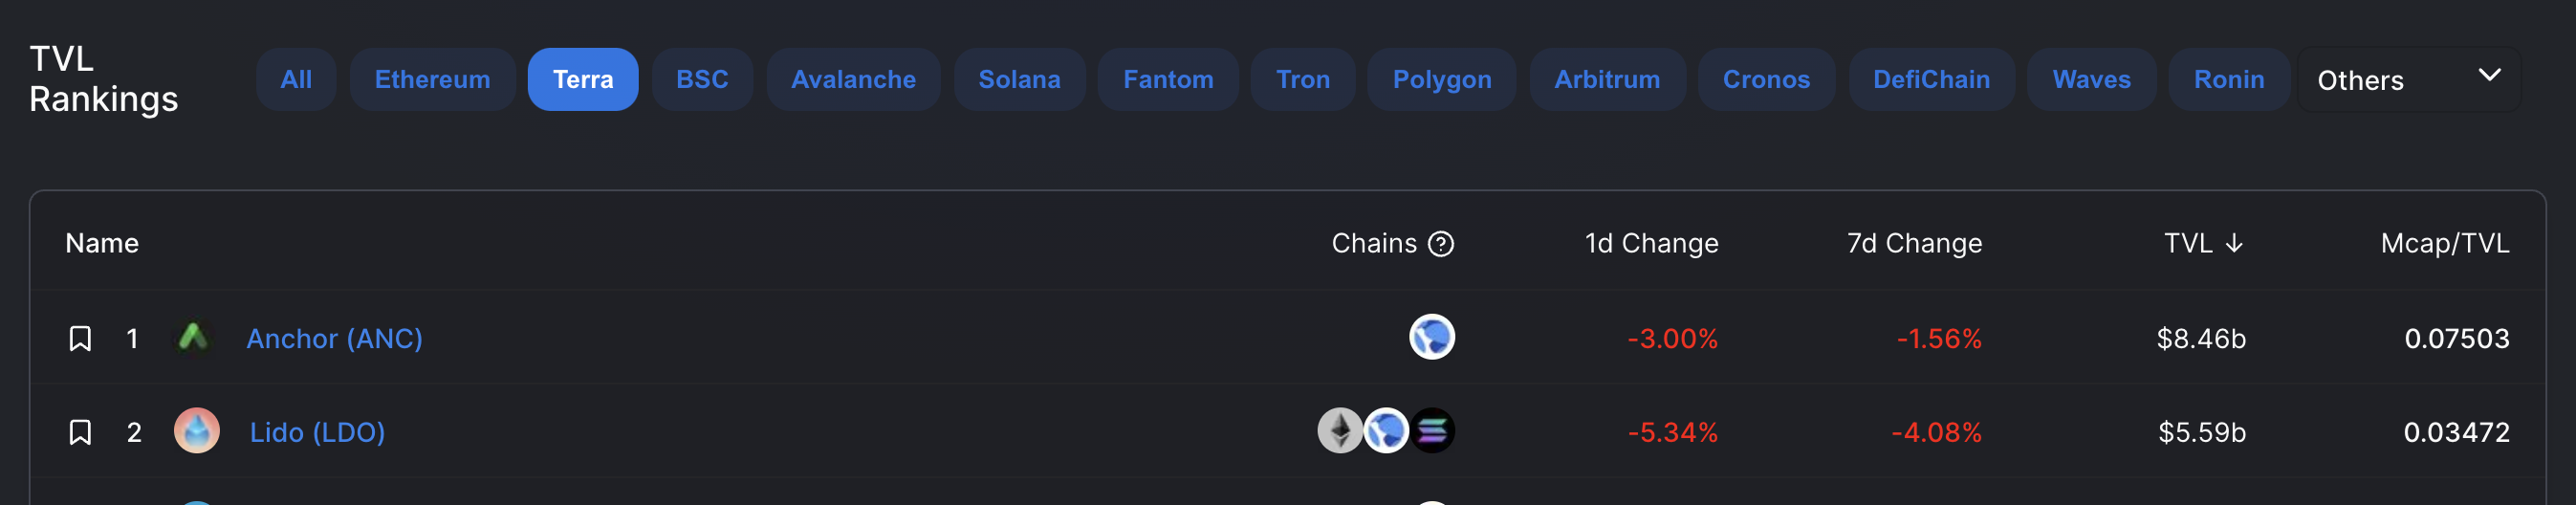Switch to the Avalanche chain filter
The width and height of the screenshot is (2576, 505).
pos(853,80)
